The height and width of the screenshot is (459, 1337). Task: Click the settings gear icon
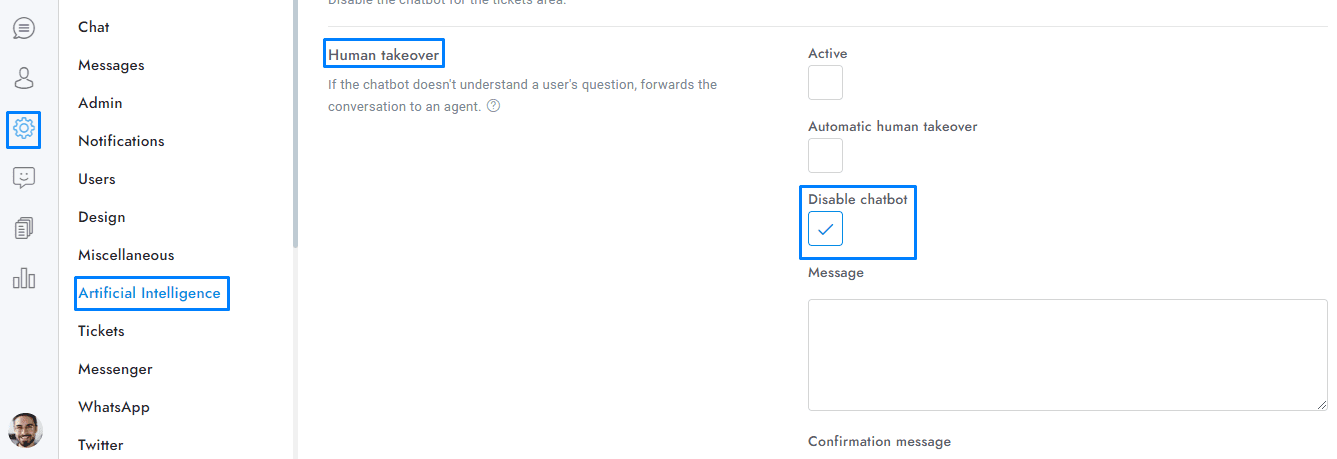[x=24, y=128]
